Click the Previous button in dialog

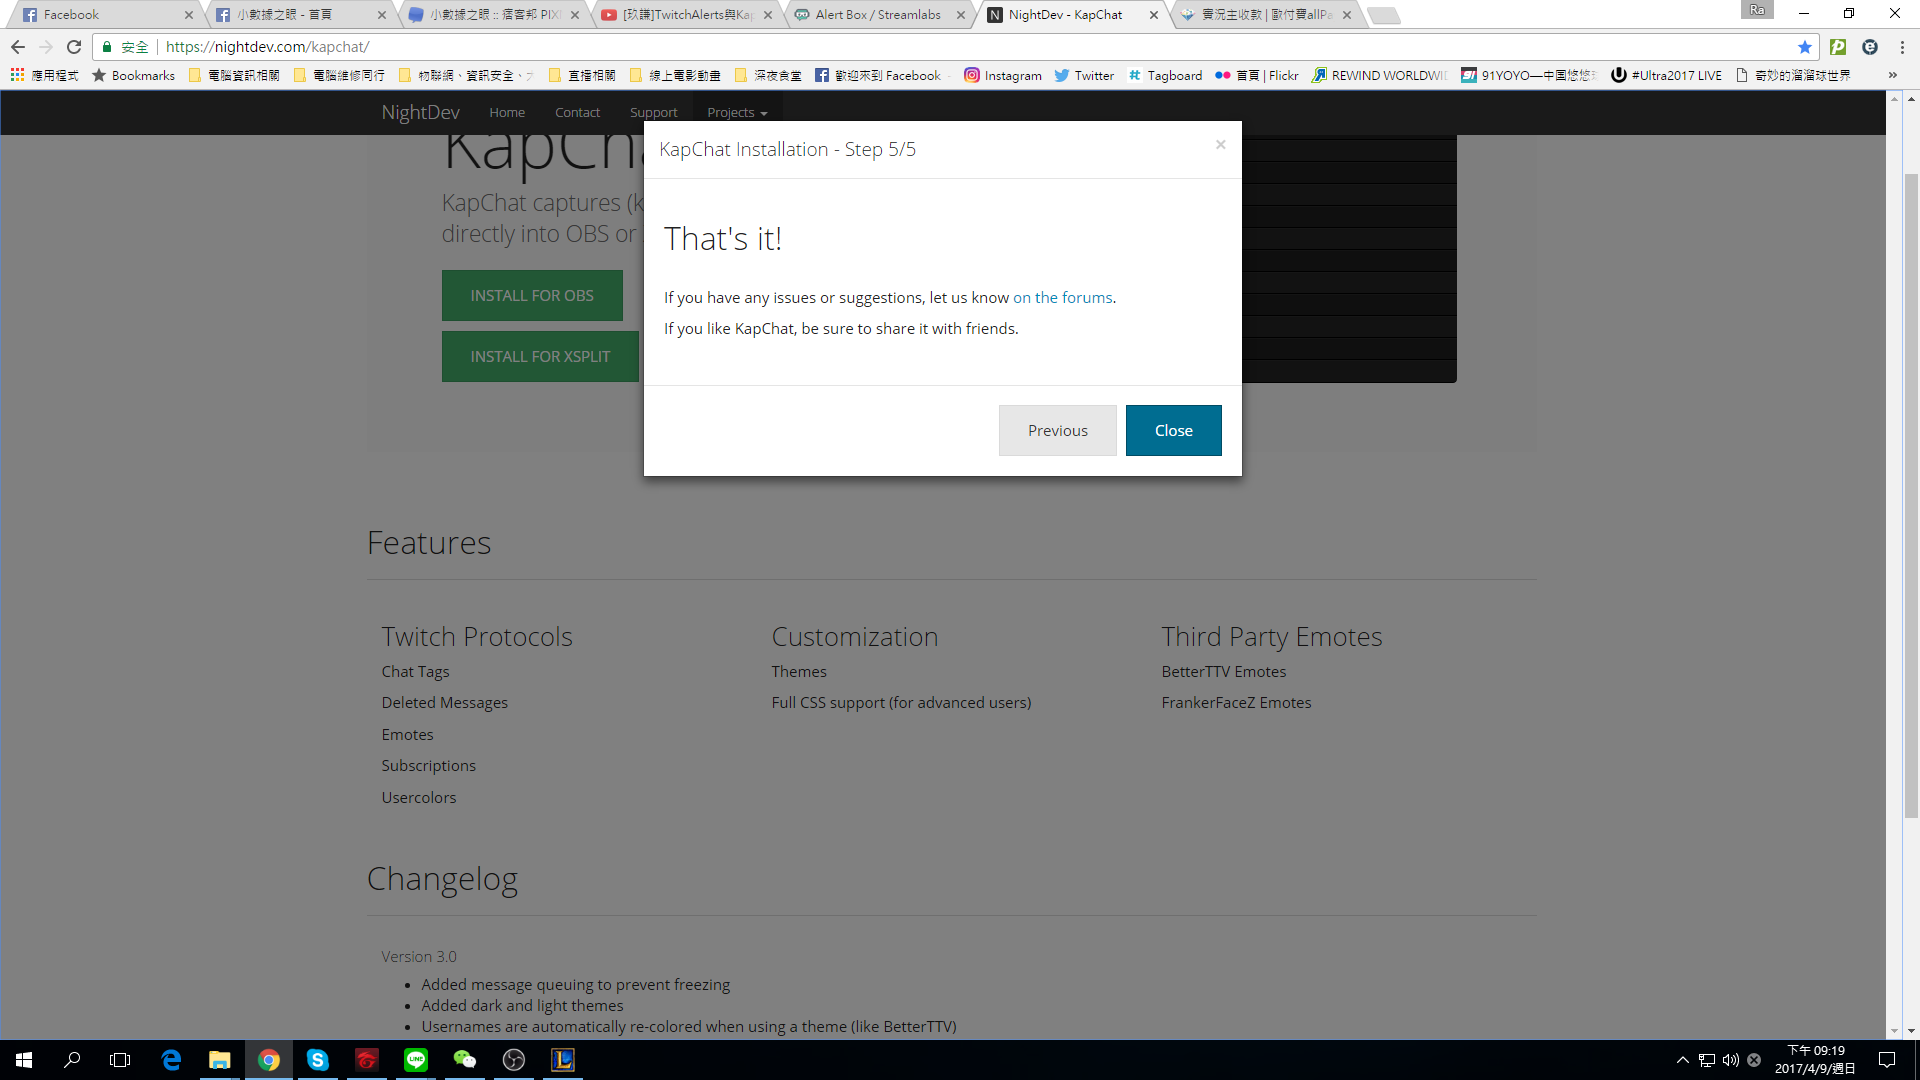[x=1057, y=430]
